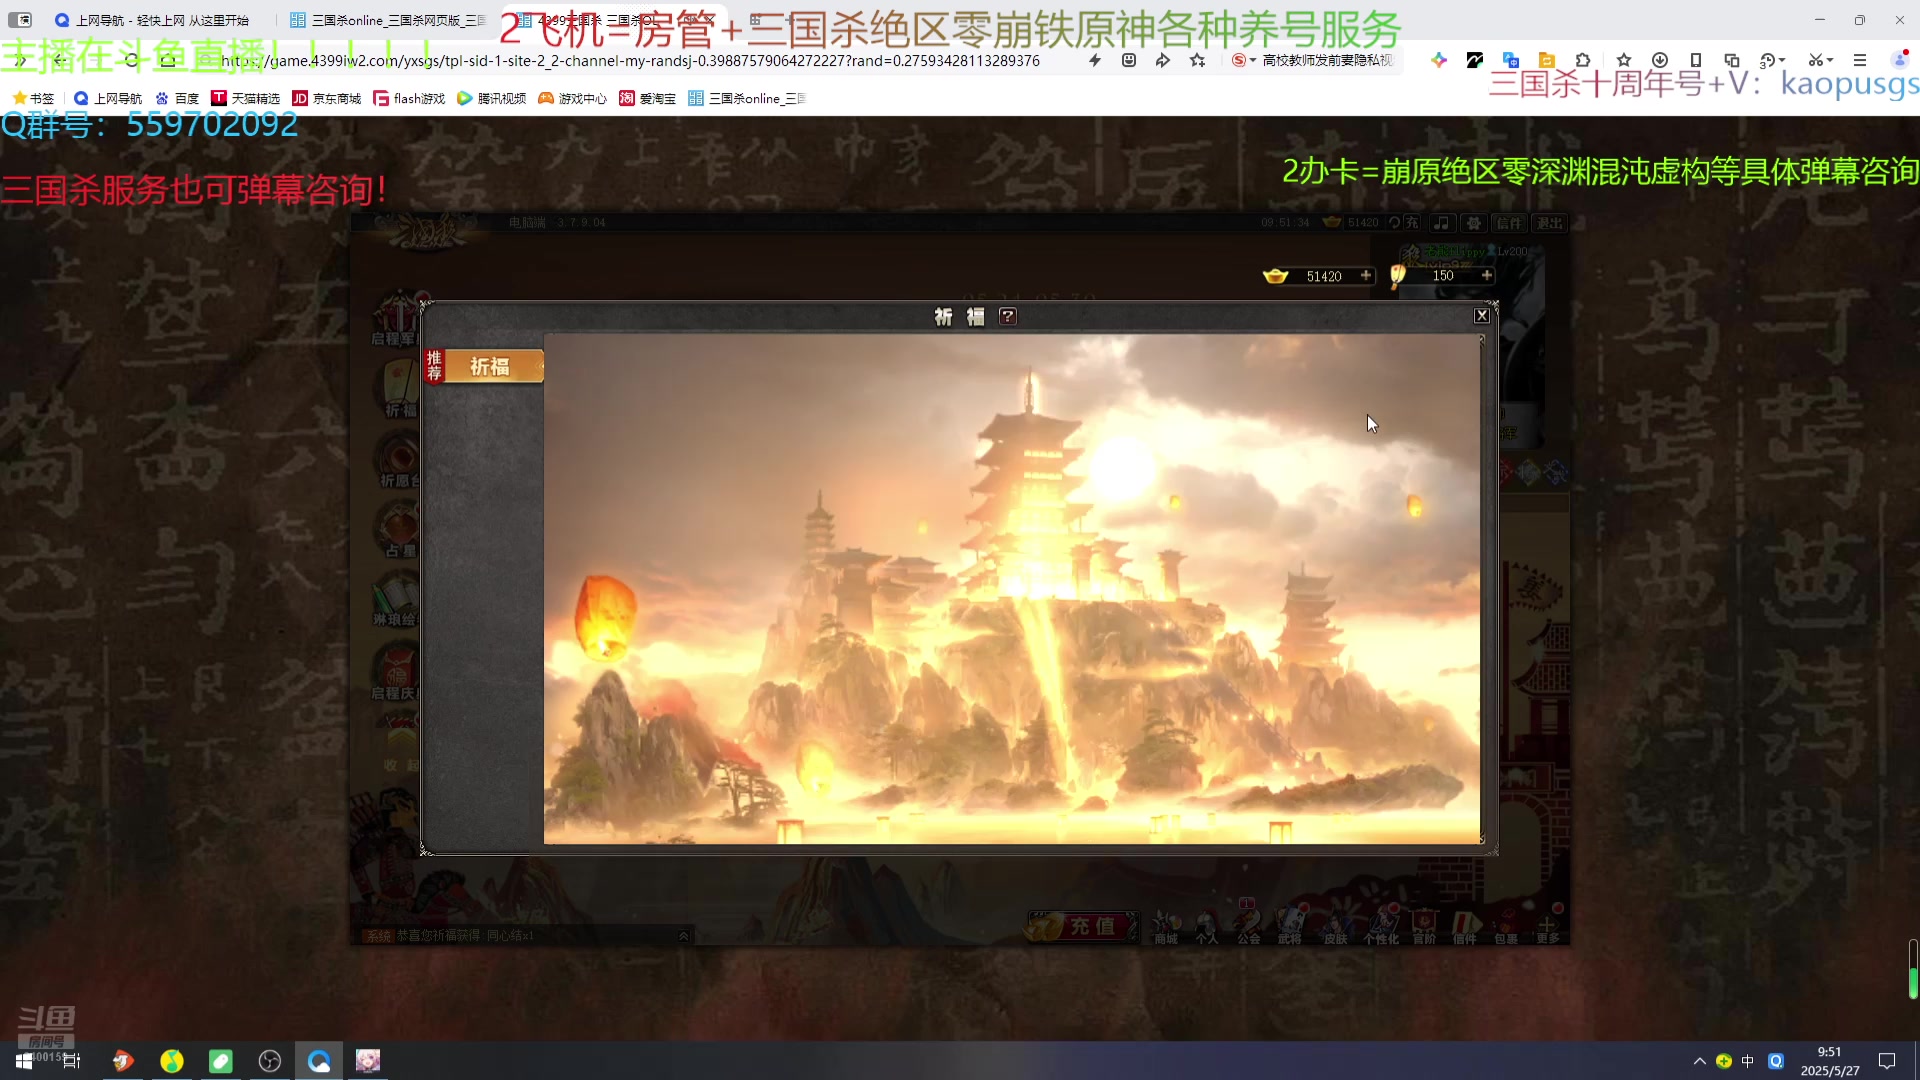Open the 百度 bookmark
The image size is (1920, 1080).
177,98
